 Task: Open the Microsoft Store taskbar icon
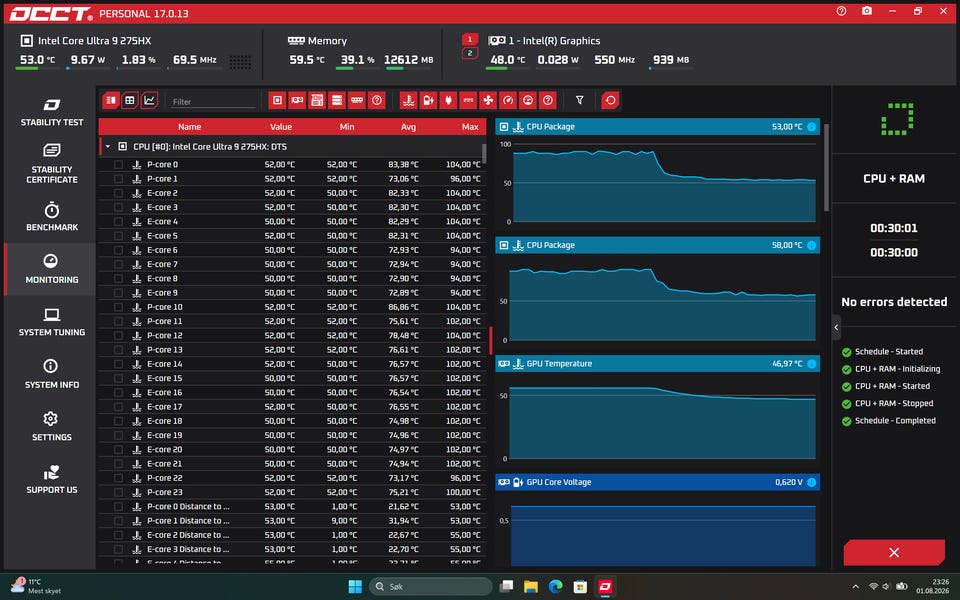pos(580,587)
